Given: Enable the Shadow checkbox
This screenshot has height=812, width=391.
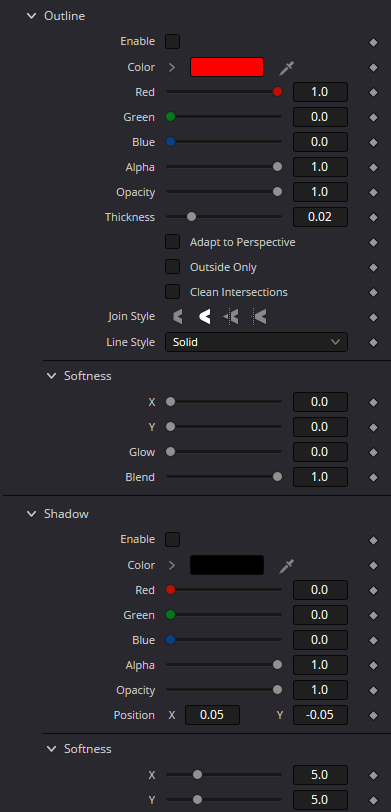Looking at the screenshot, I should coord(172,540).
